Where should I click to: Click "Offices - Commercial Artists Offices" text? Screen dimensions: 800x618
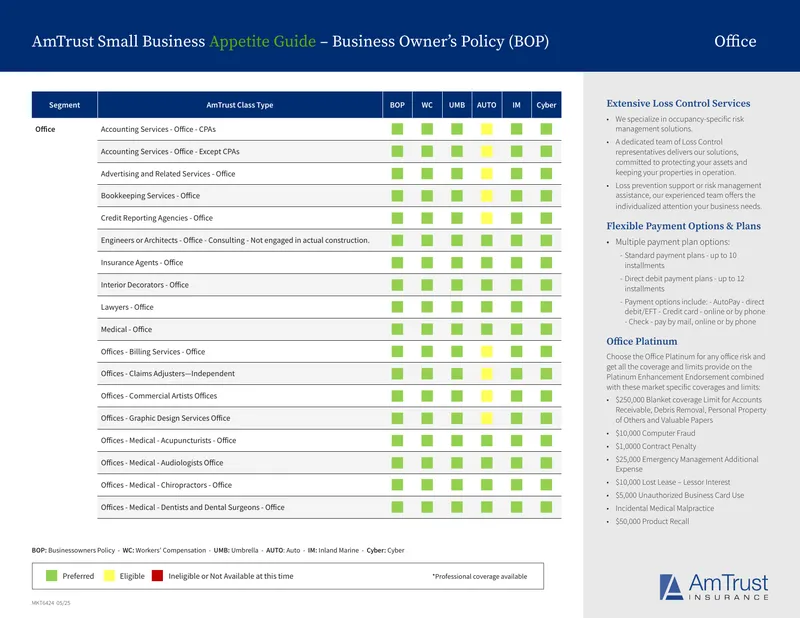point(159,395)
